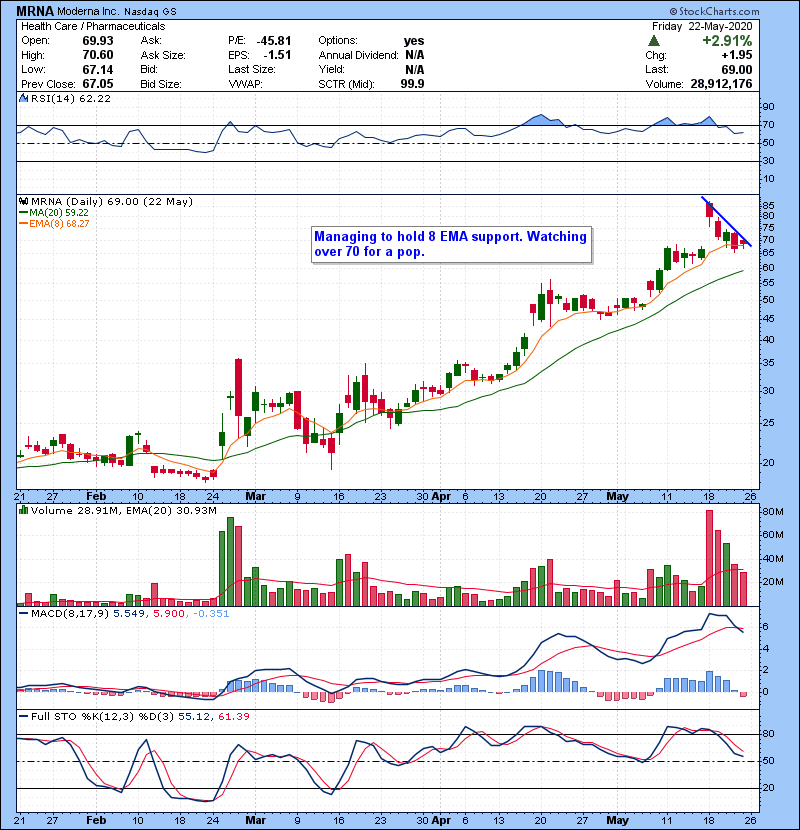Image resolution: width=800 pixels, height=830 pixels.
Task: Click the SCTR (Mid) value 99.9
Action: [412, 84]
